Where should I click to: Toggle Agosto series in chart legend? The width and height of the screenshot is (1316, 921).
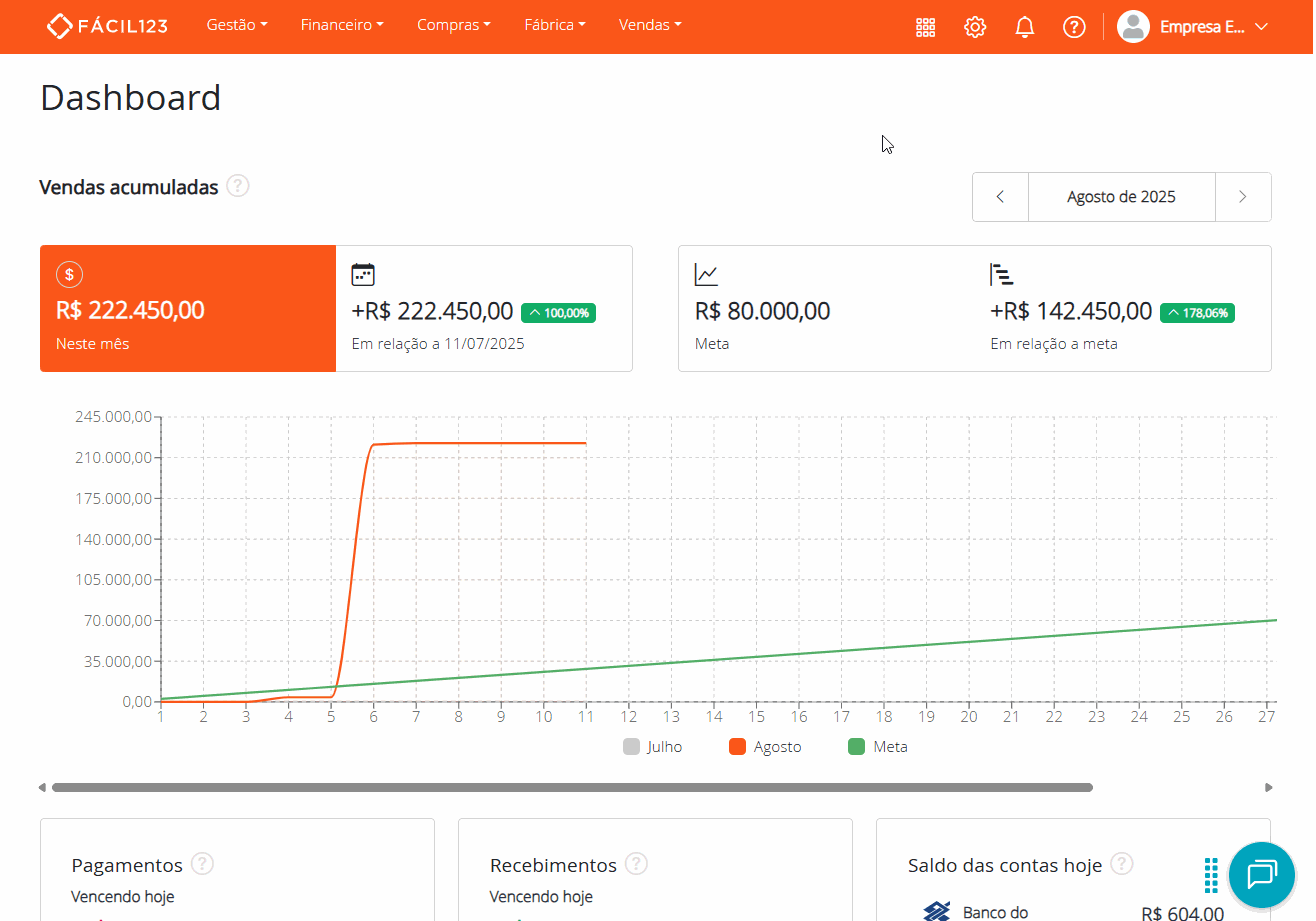tap(766, 747)
